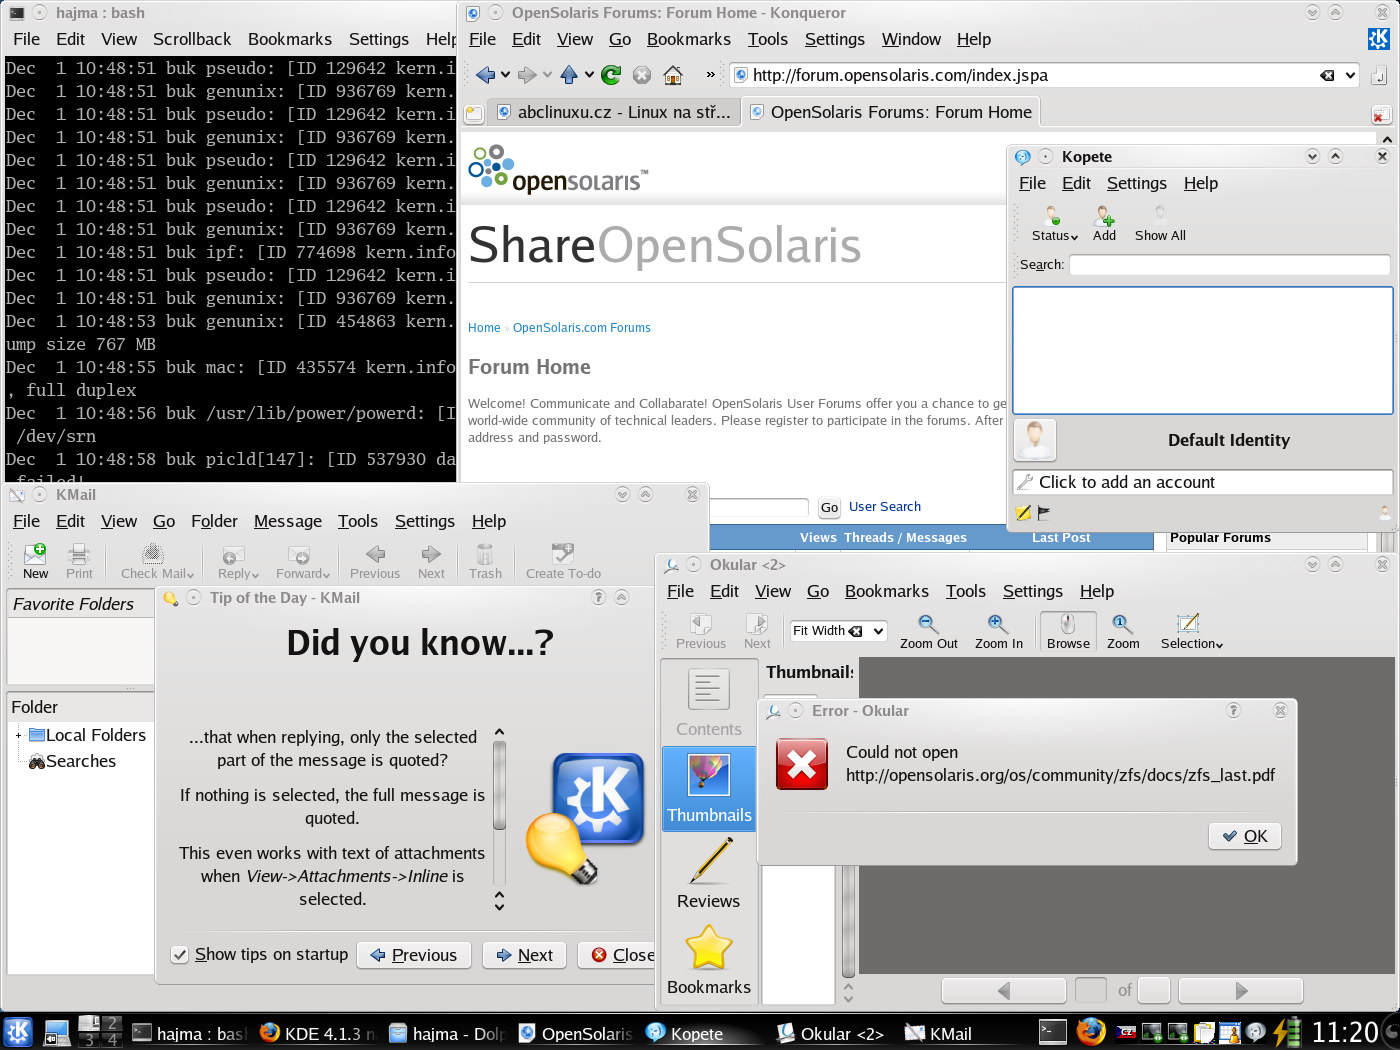This screenshot has width=1400, height=1050.
Task: Click Kopete's Add contact icon
Action: (x=1104, y=223)
